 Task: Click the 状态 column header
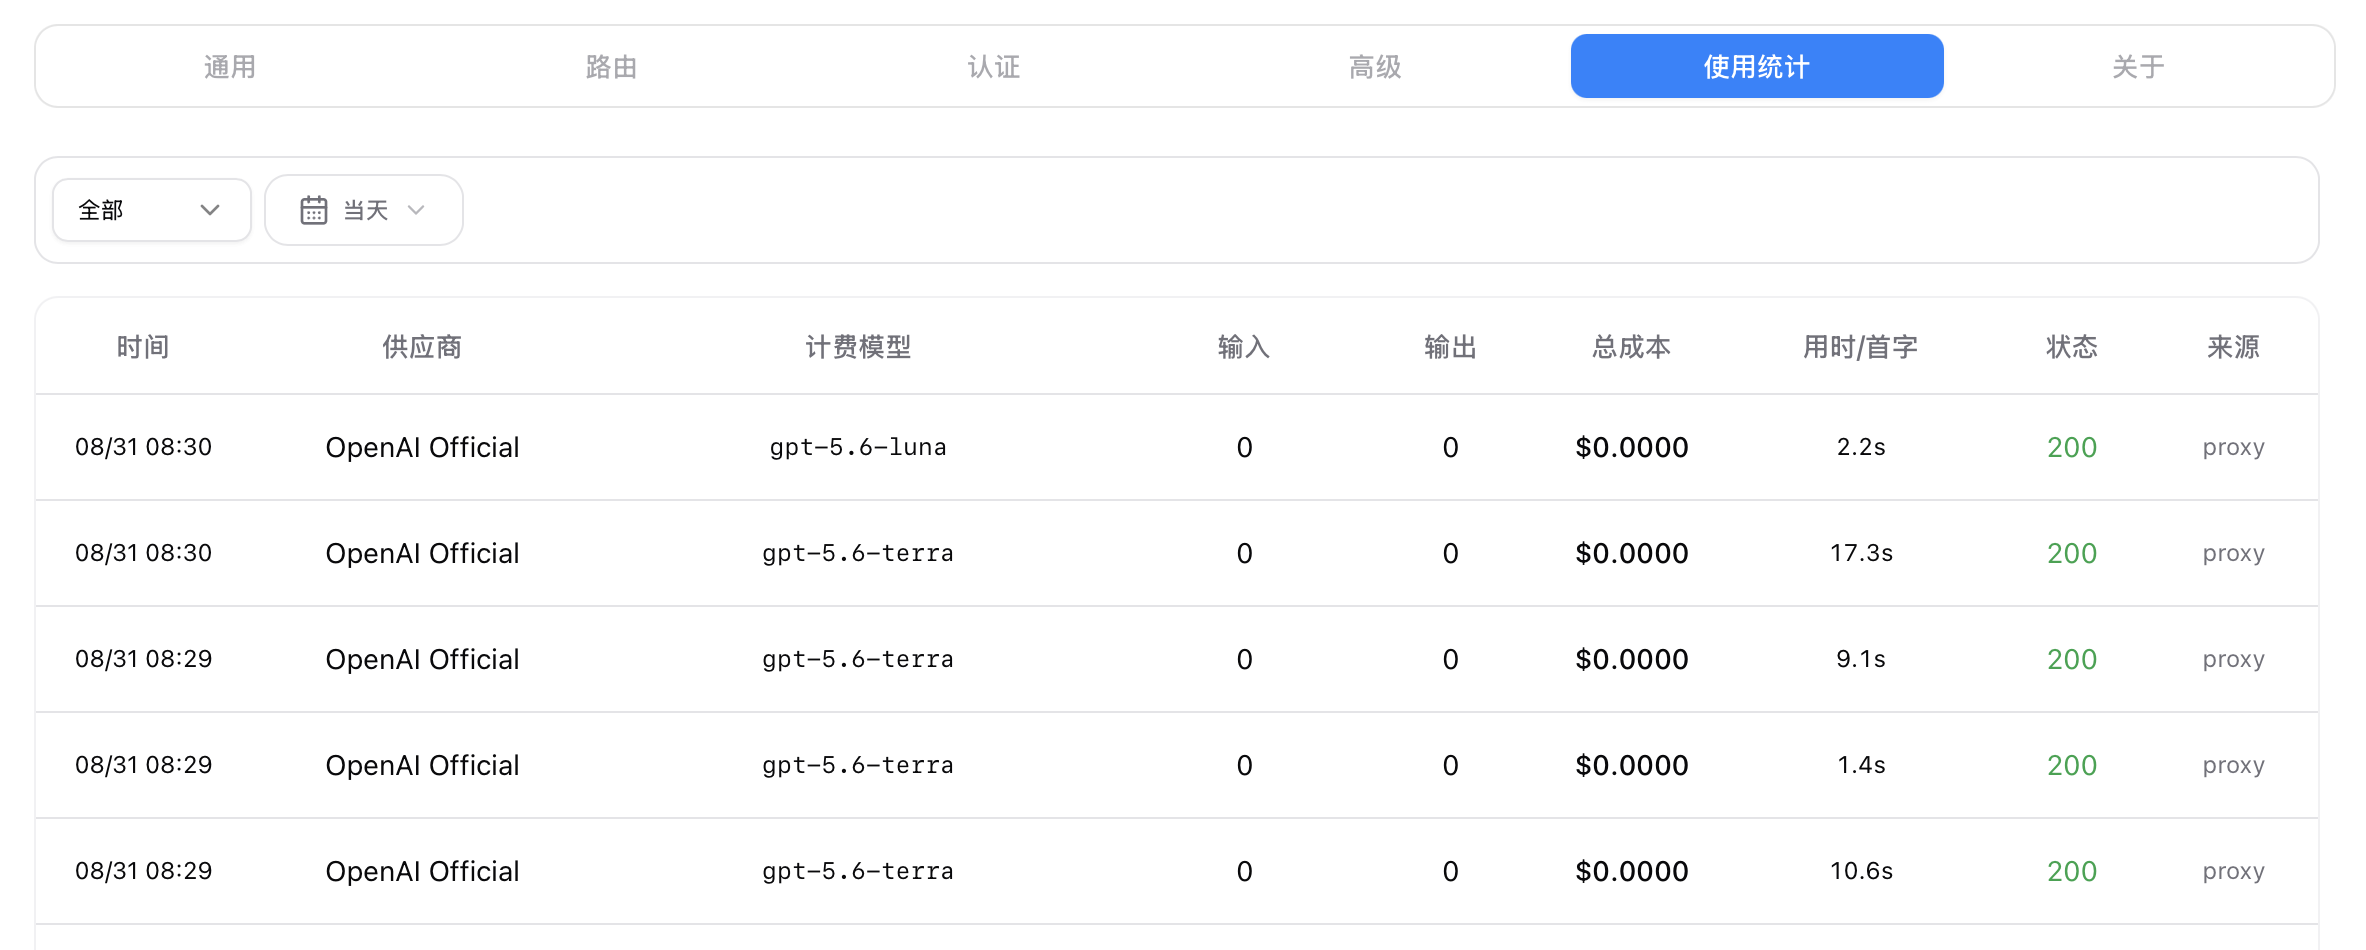pyautogui.click(x=2072, y=347)
